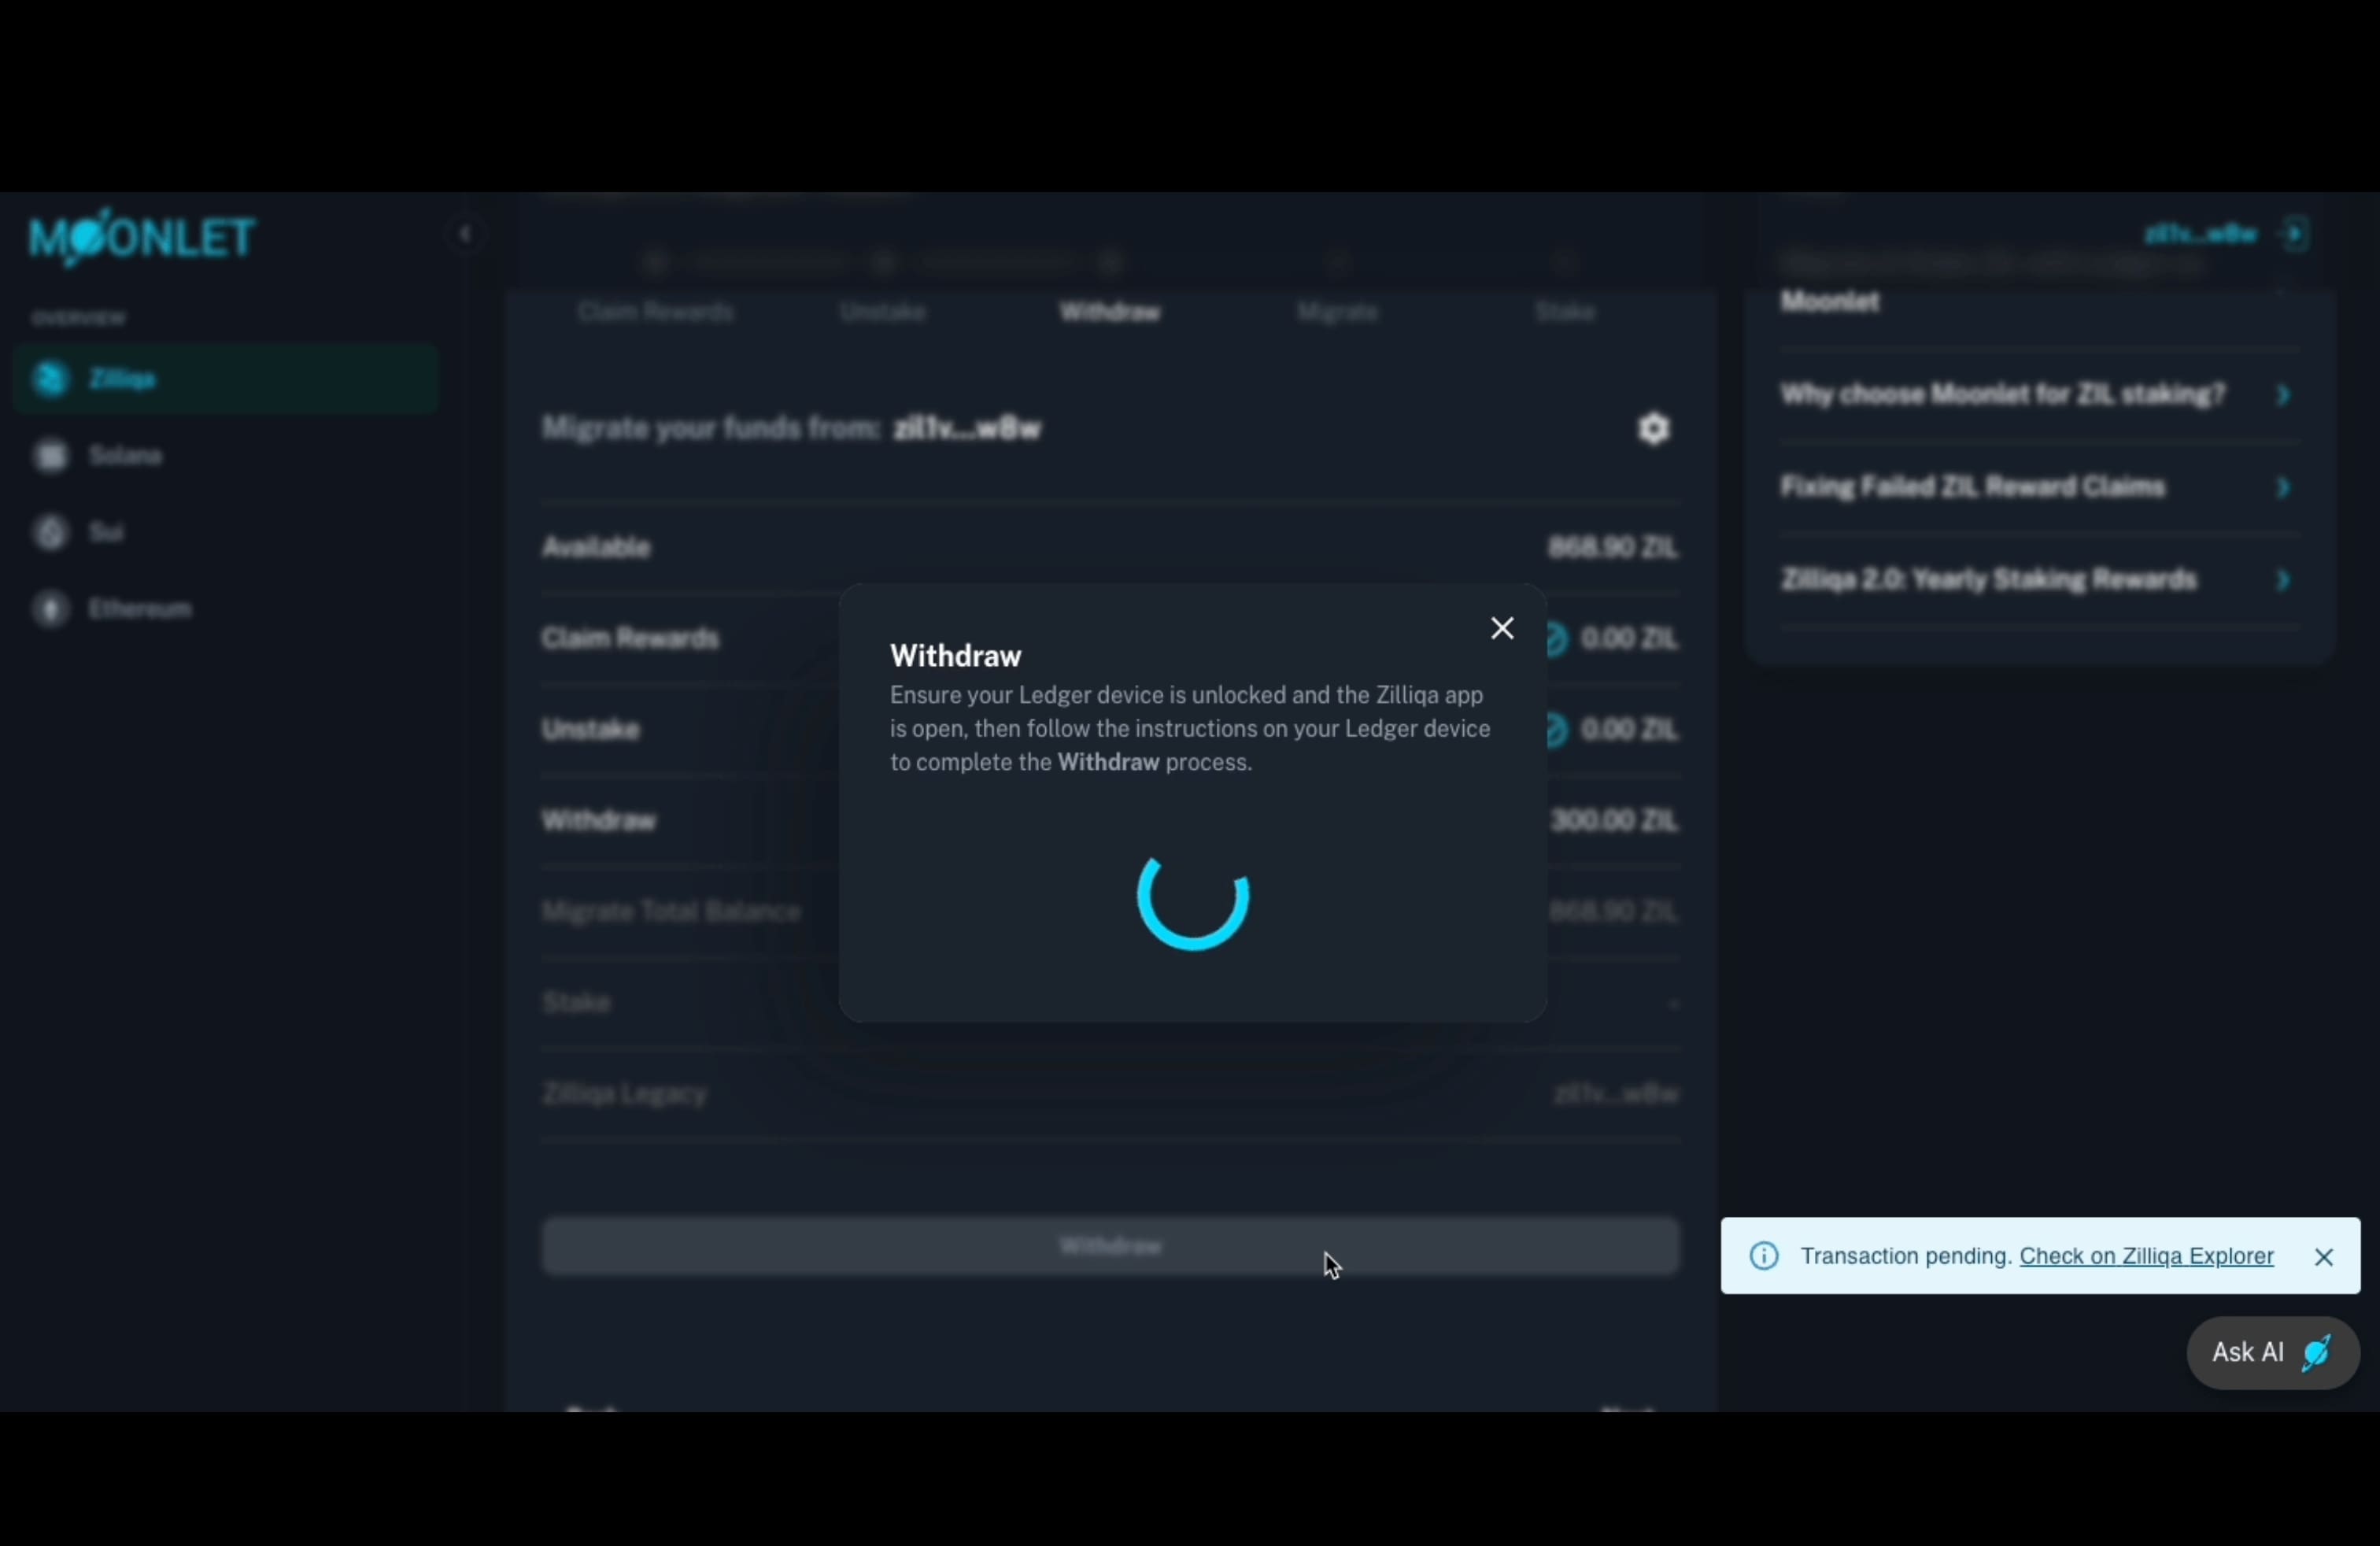The width and height of the screenshot is (2380, 1546).
Task: Open the Ask AI chat
Action: click(2272, 1352)
